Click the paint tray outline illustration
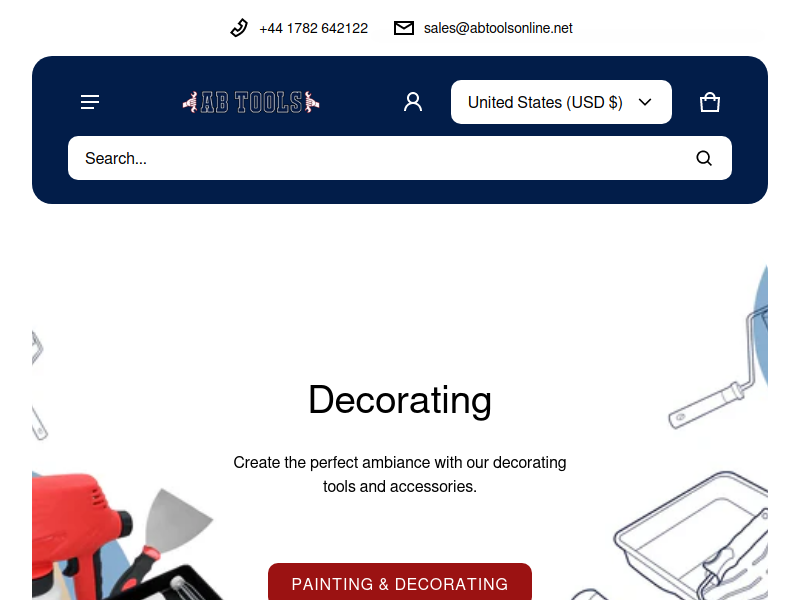This screenshot has width=800, height=600. pyautogui.click(x=691, y=536)
